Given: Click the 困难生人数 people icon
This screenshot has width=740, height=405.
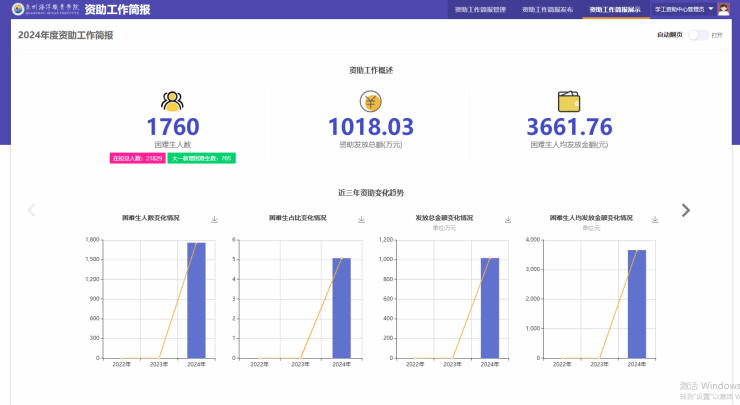Looking at the screenshot, I should point(173,101).
